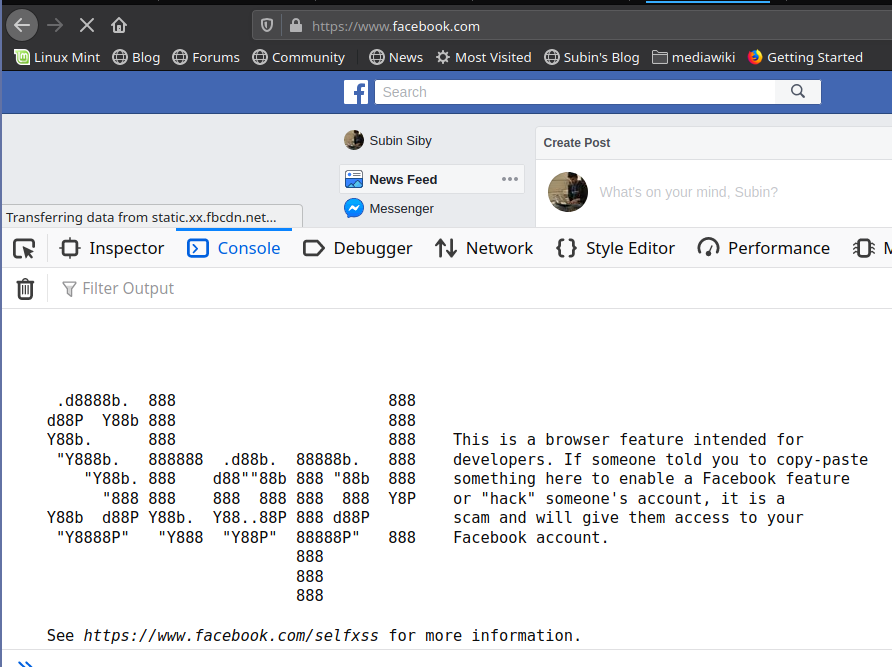Screen dimensions: 892x667
Task: Open Subin's Blog bookmark
Action: [x=592, y=57]
